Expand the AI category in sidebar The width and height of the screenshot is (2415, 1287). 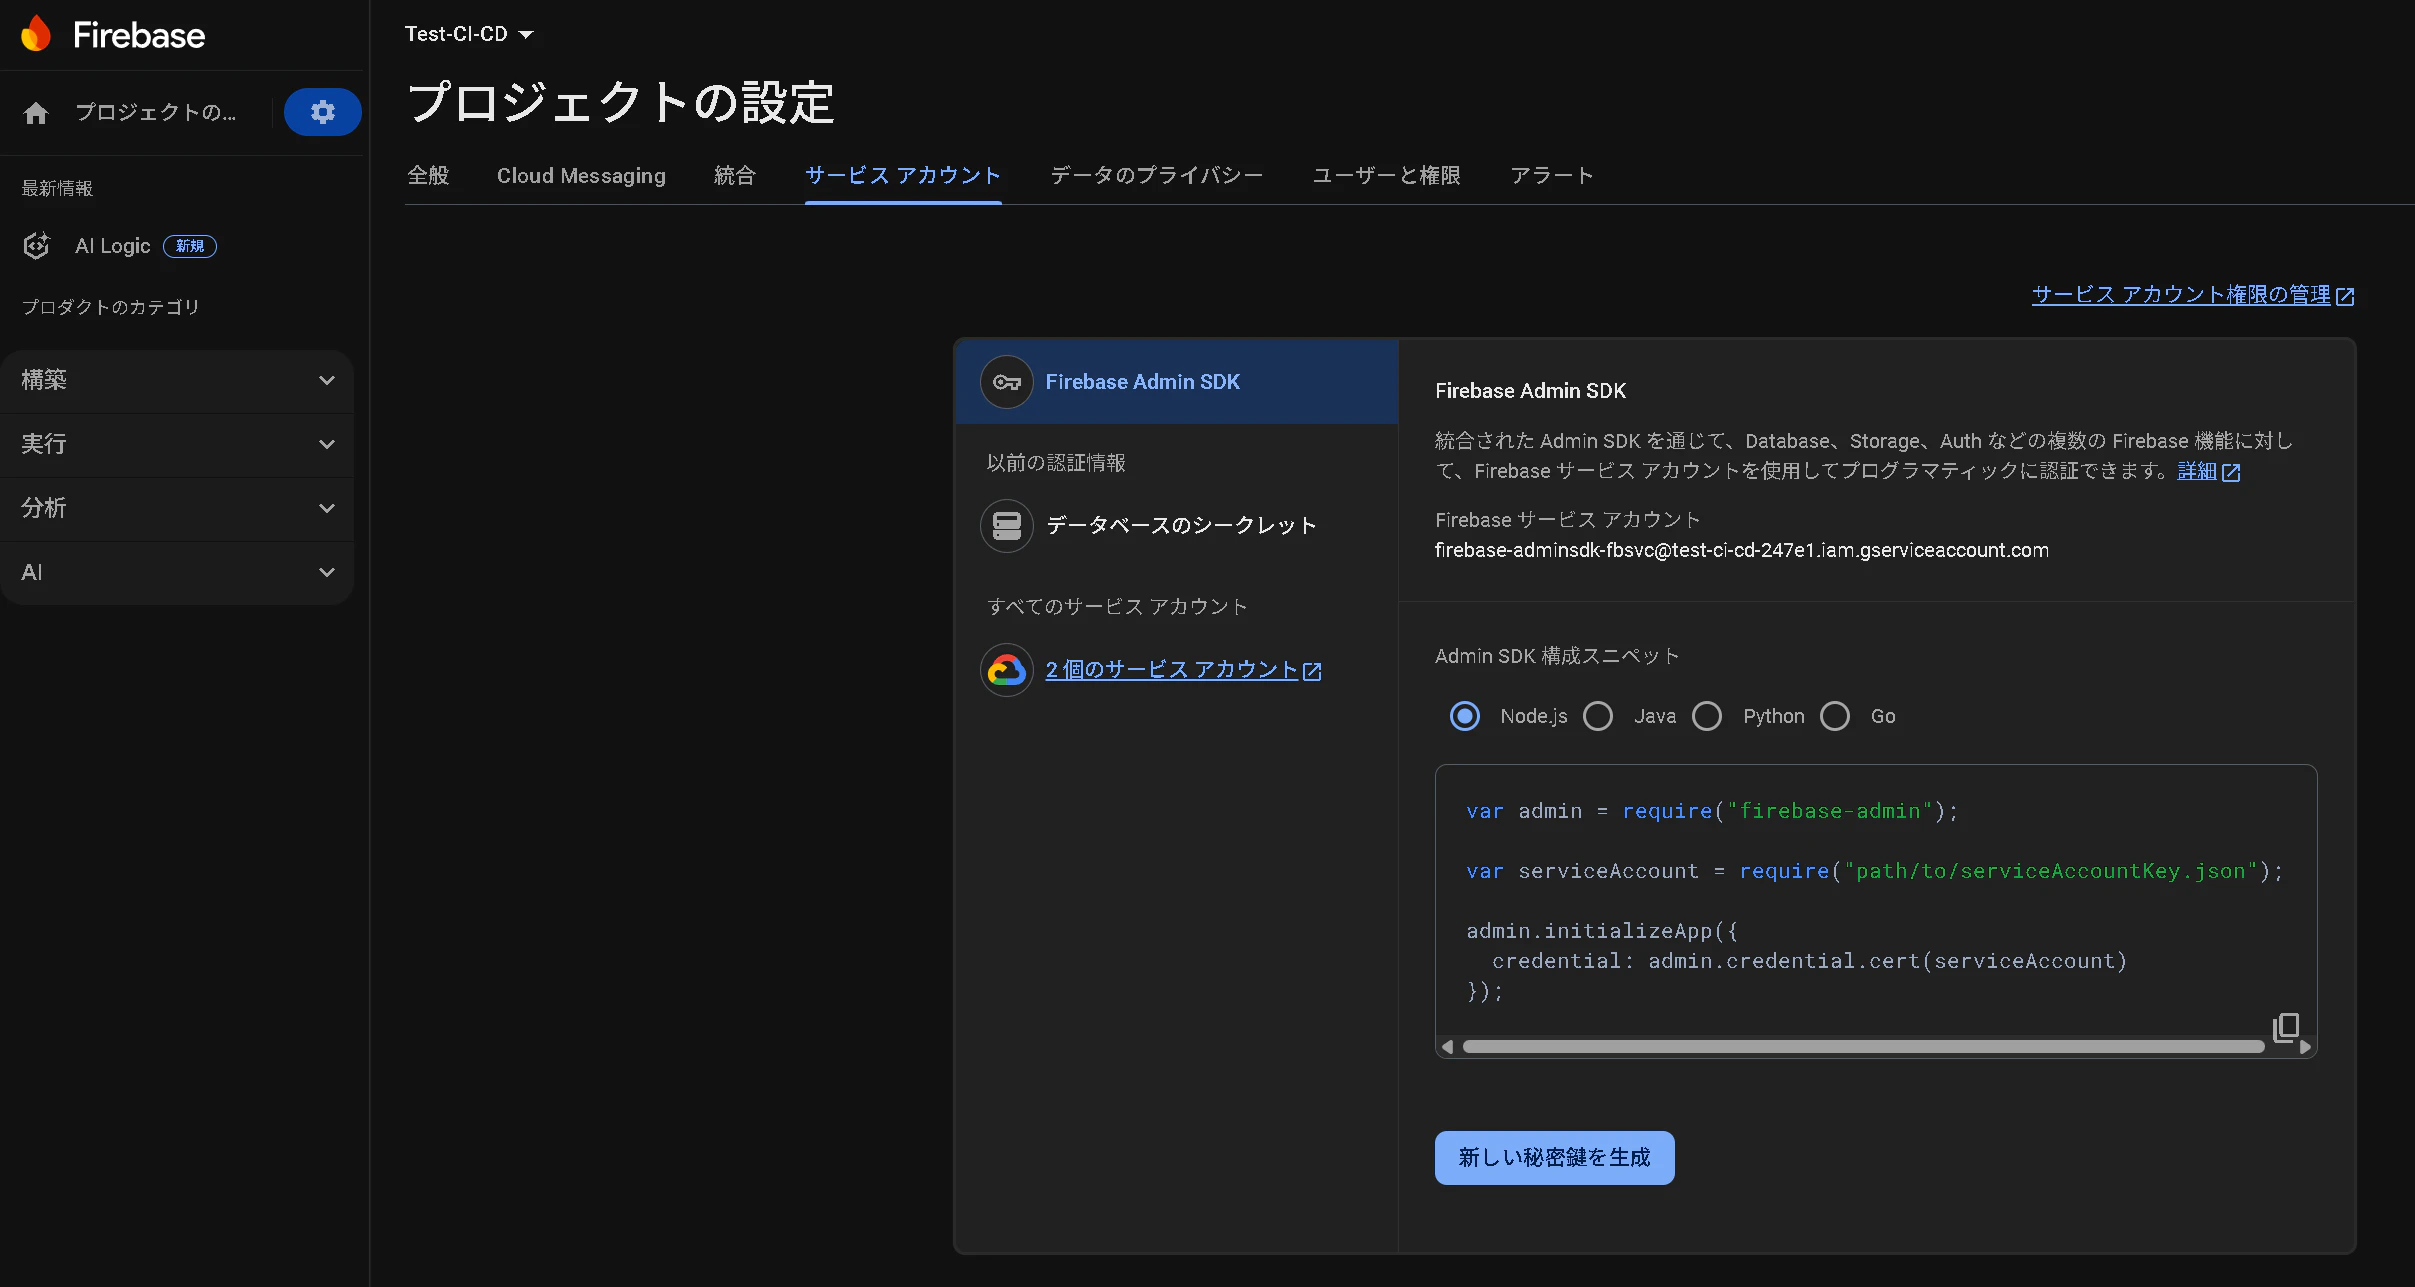pos(177,573)
